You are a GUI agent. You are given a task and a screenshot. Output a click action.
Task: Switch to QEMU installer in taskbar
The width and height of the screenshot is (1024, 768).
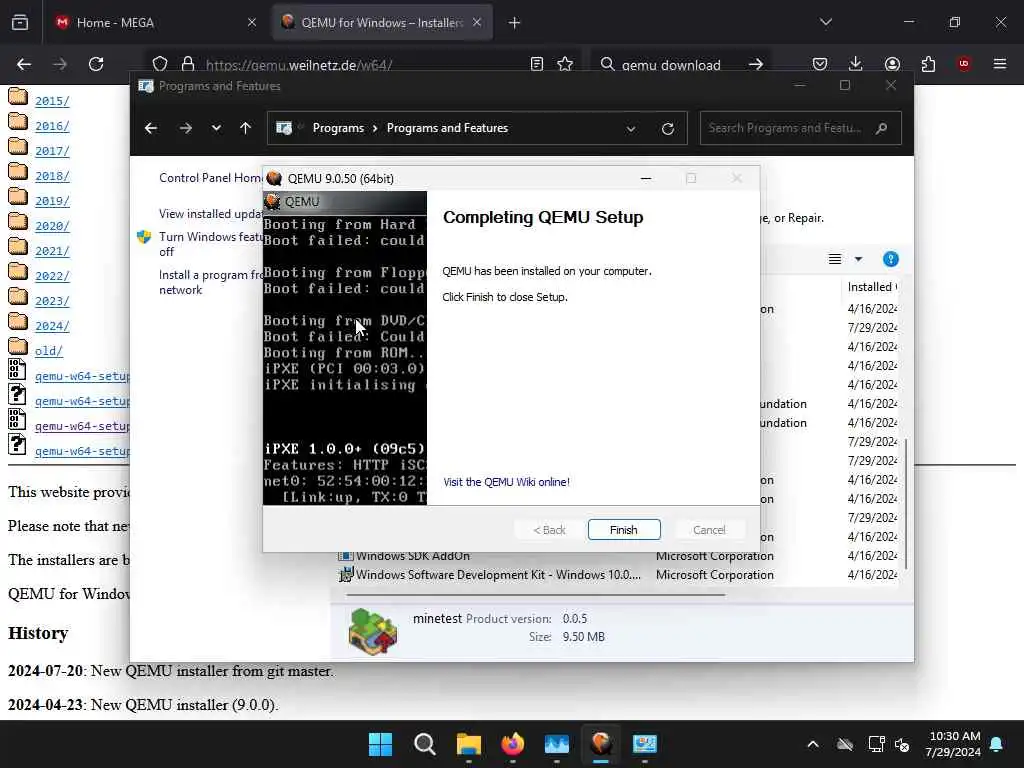601,744
